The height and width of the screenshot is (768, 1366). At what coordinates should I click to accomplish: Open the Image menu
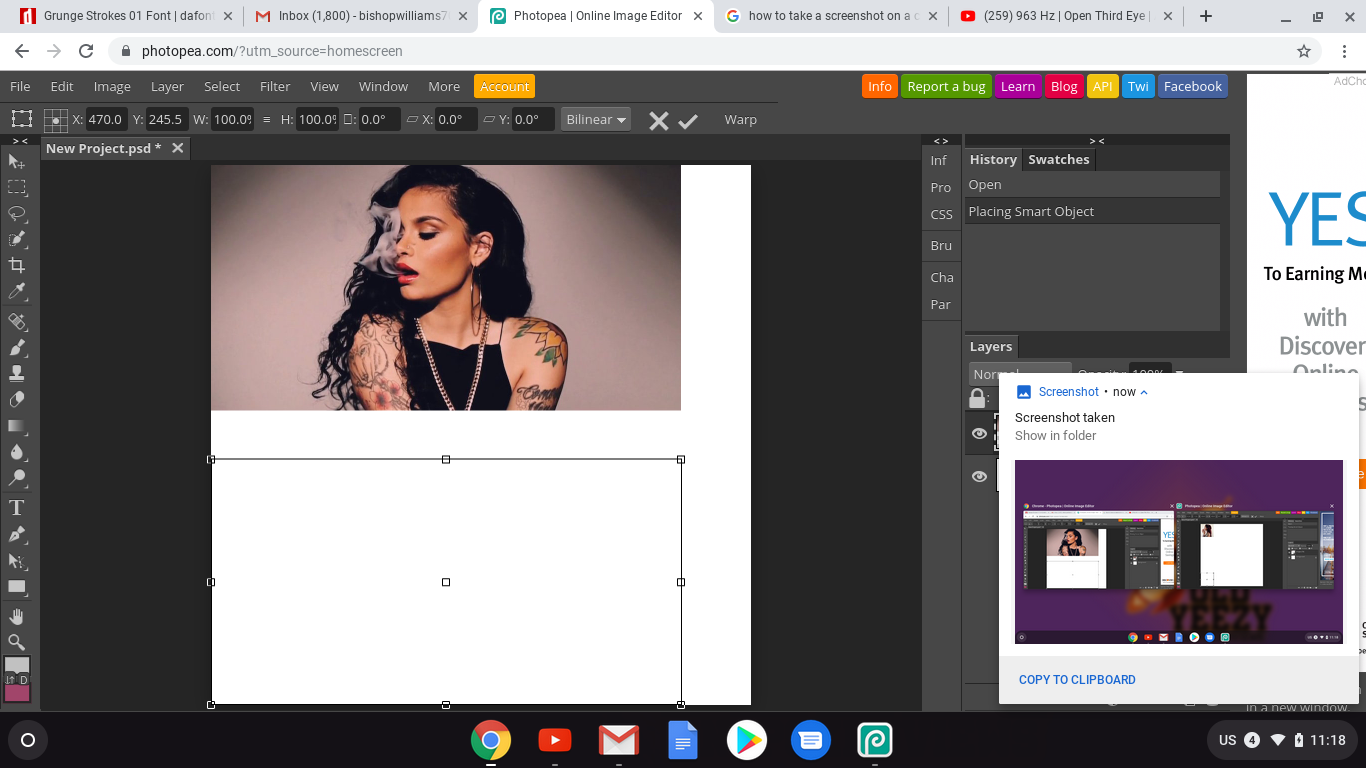[112, 87]
